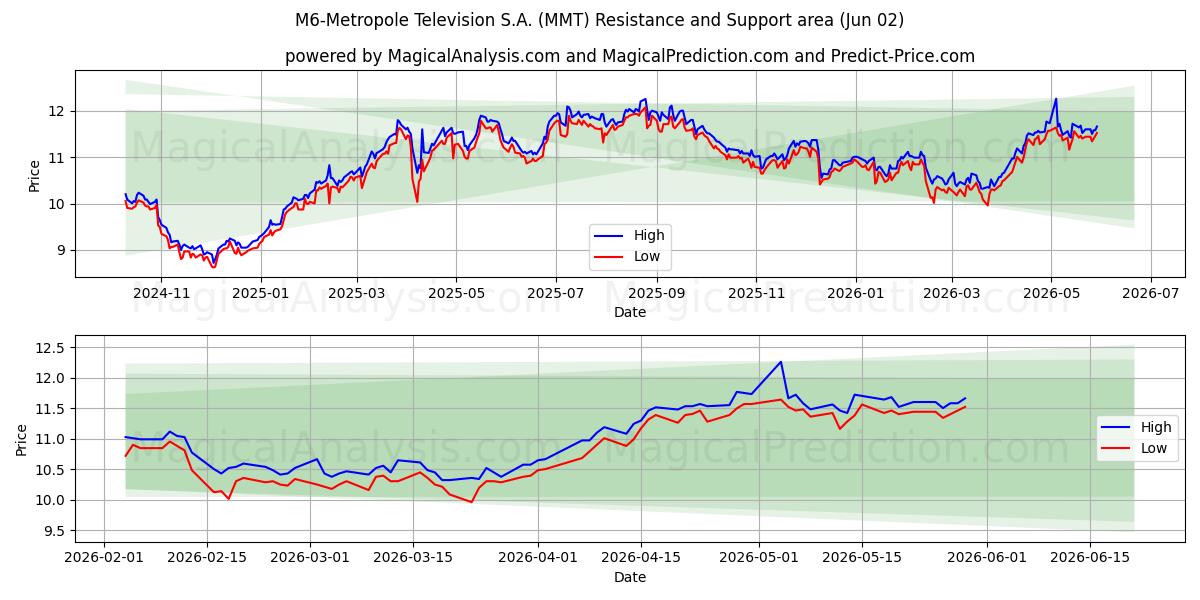Click the '2025-03' x-axis label on upper chart
This screenshot has width=1200, height=600.
coord(357,293)
